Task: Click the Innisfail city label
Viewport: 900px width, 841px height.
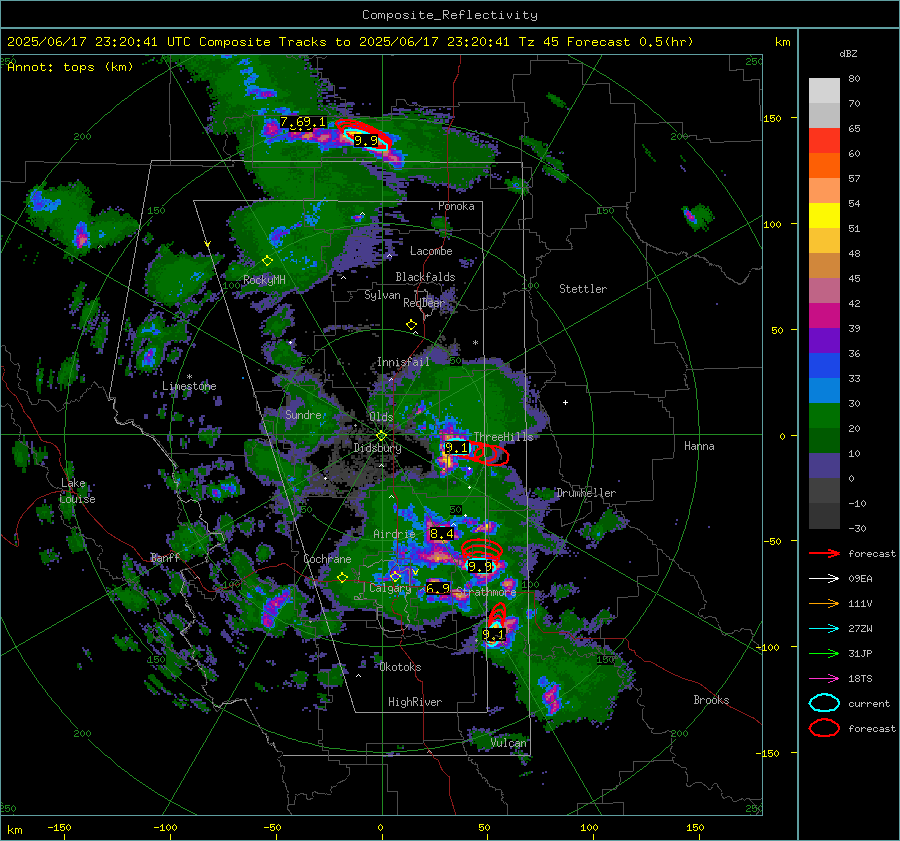Action: 403,362
